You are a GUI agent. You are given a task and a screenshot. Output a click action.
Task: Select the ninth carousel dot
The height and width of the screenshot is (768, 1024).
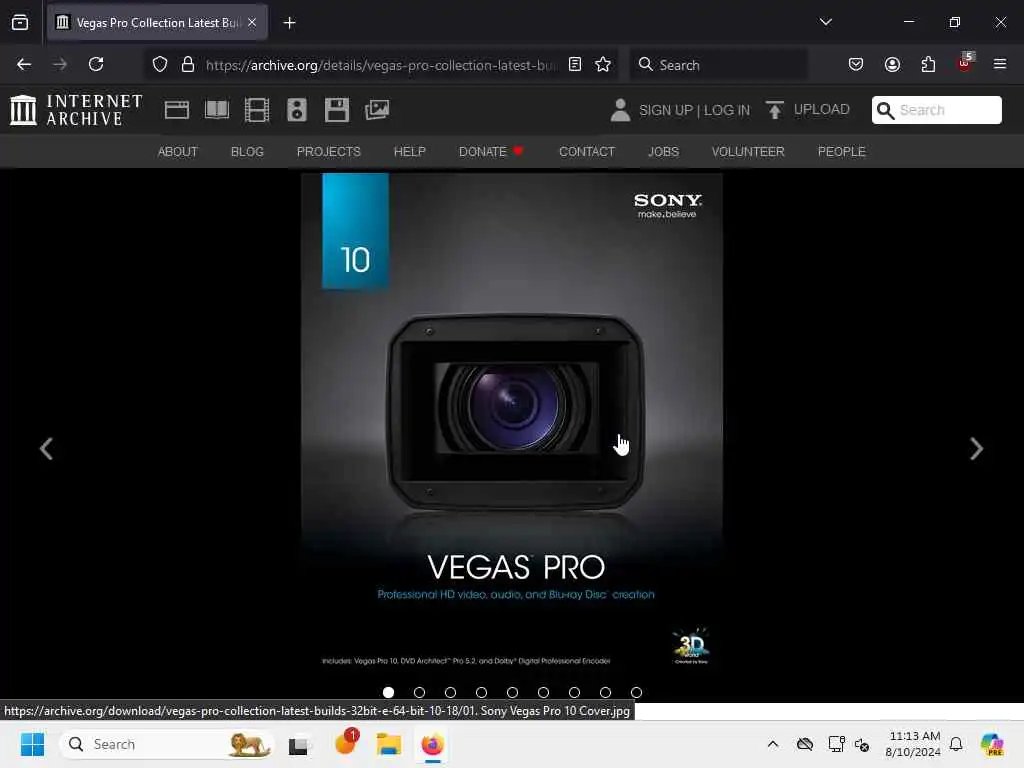[637, 692]
